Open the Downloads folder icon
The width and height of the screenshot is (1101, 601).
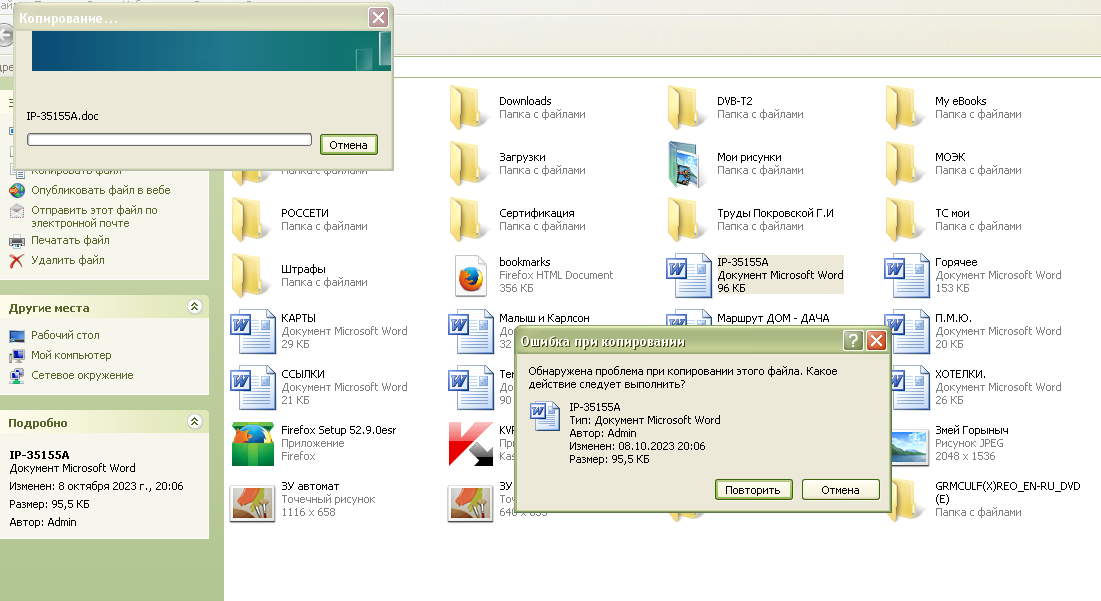click(x=467, y=107)
